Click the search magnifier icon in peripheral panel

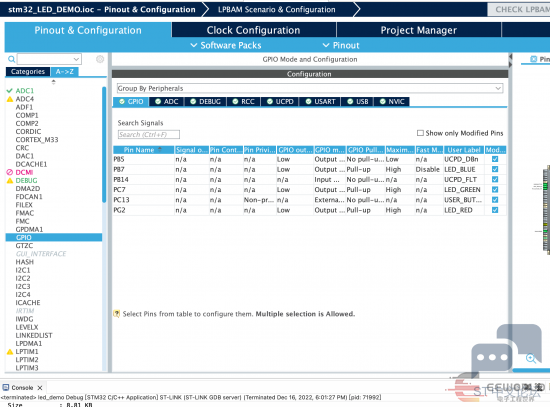click(12, 59)
